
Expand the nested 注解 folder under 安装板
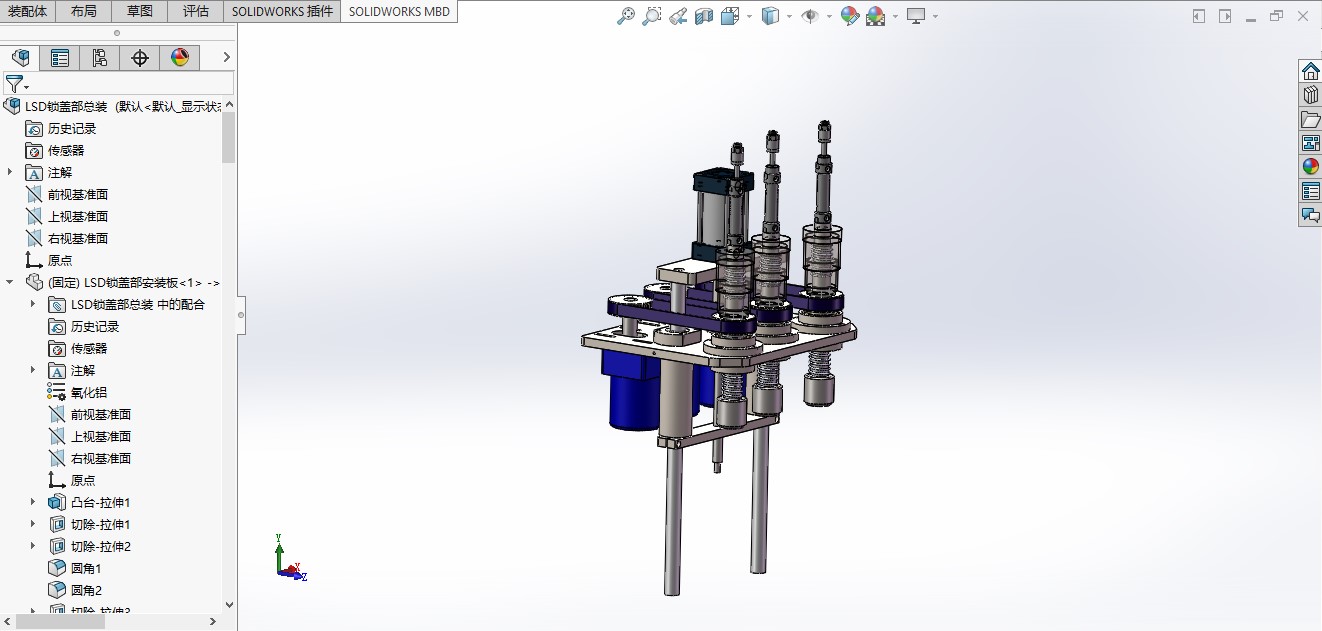[33, 370]
